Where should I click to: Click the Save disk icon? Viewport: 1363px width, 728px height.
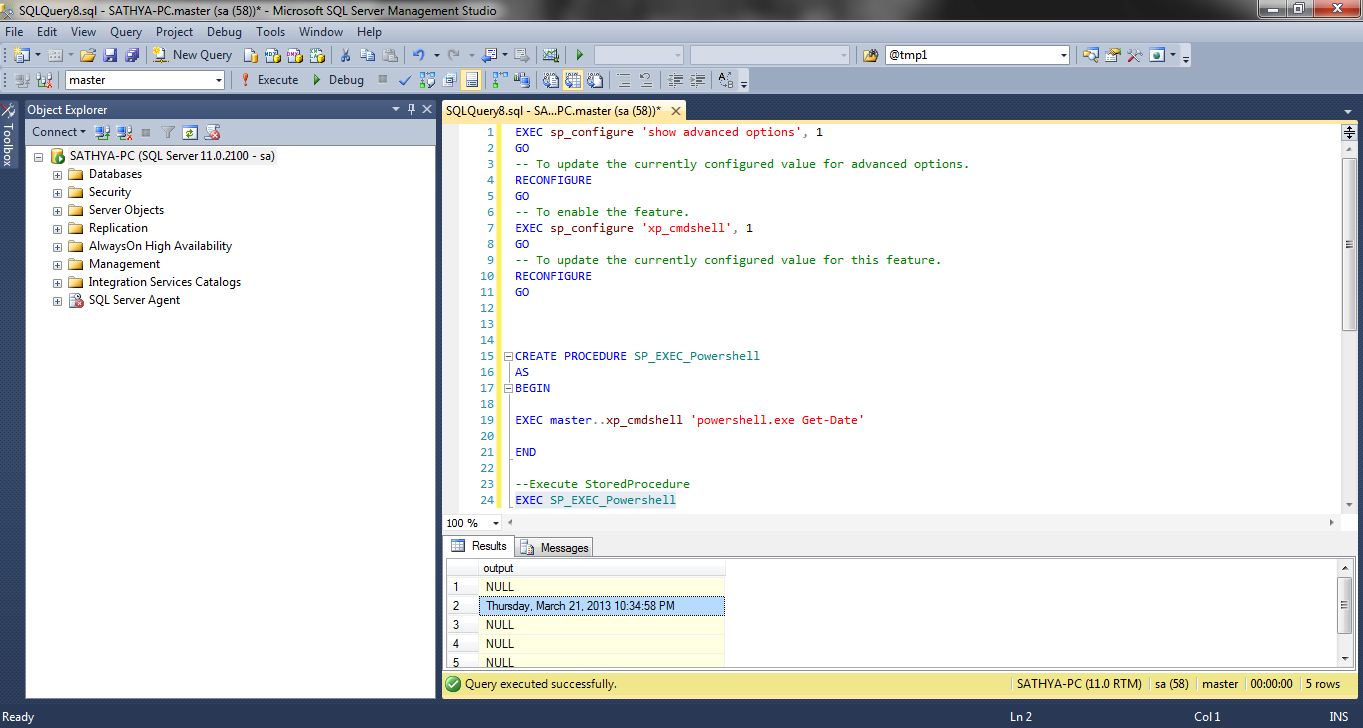click(110, 55)
